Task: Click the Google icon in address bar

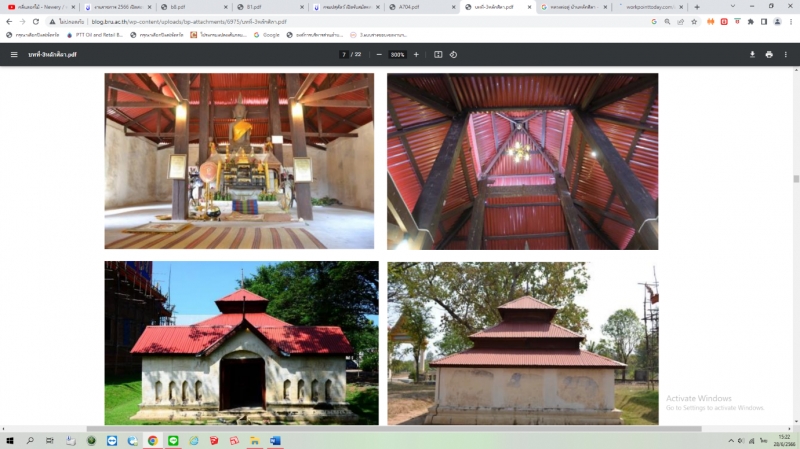Action: point(654,22)
